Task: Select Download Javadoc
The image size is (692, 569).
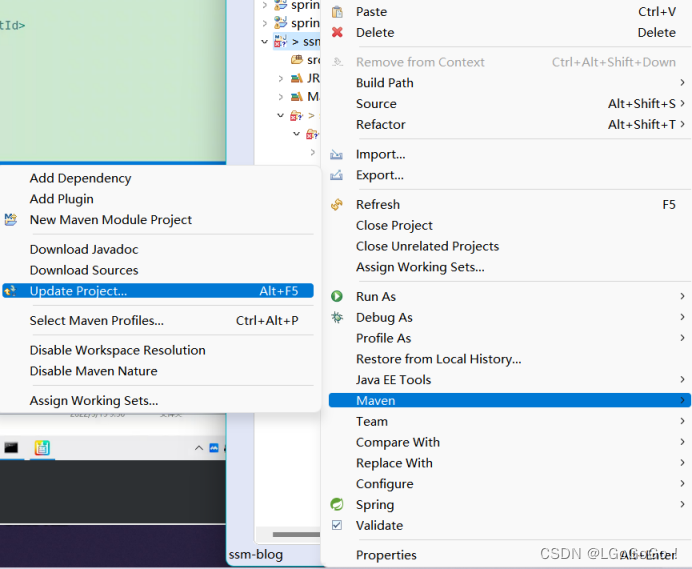Action: 158,249
